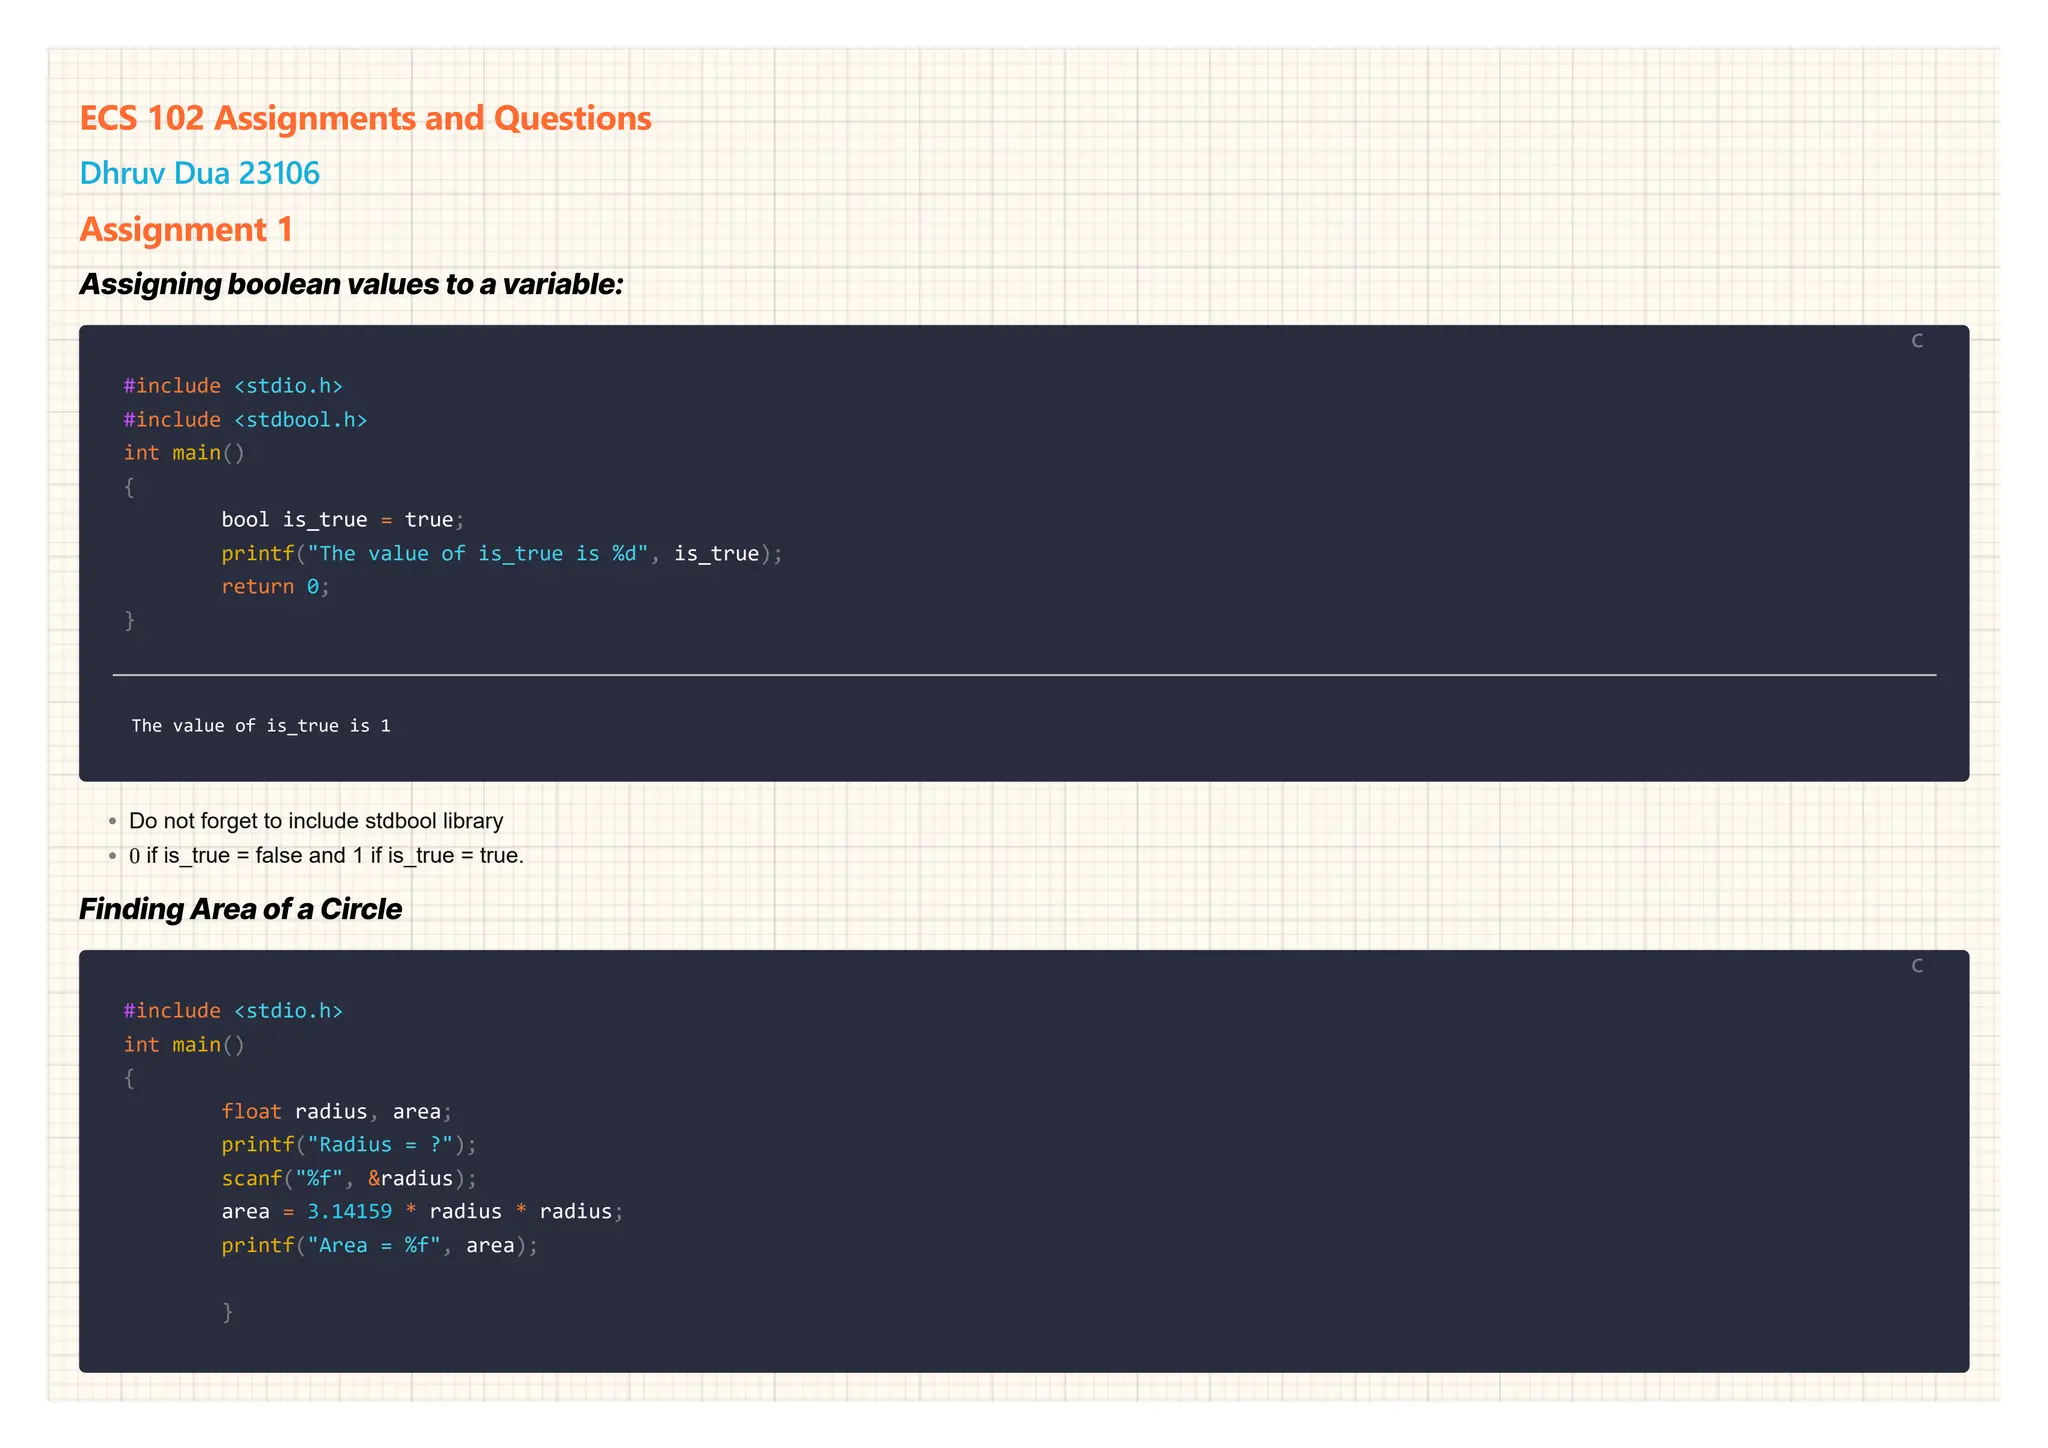The image size is (2048, 1448).
Task: Click the 'ECS 102 Assignments and Questions' title
Action: [x=365, y=118]
